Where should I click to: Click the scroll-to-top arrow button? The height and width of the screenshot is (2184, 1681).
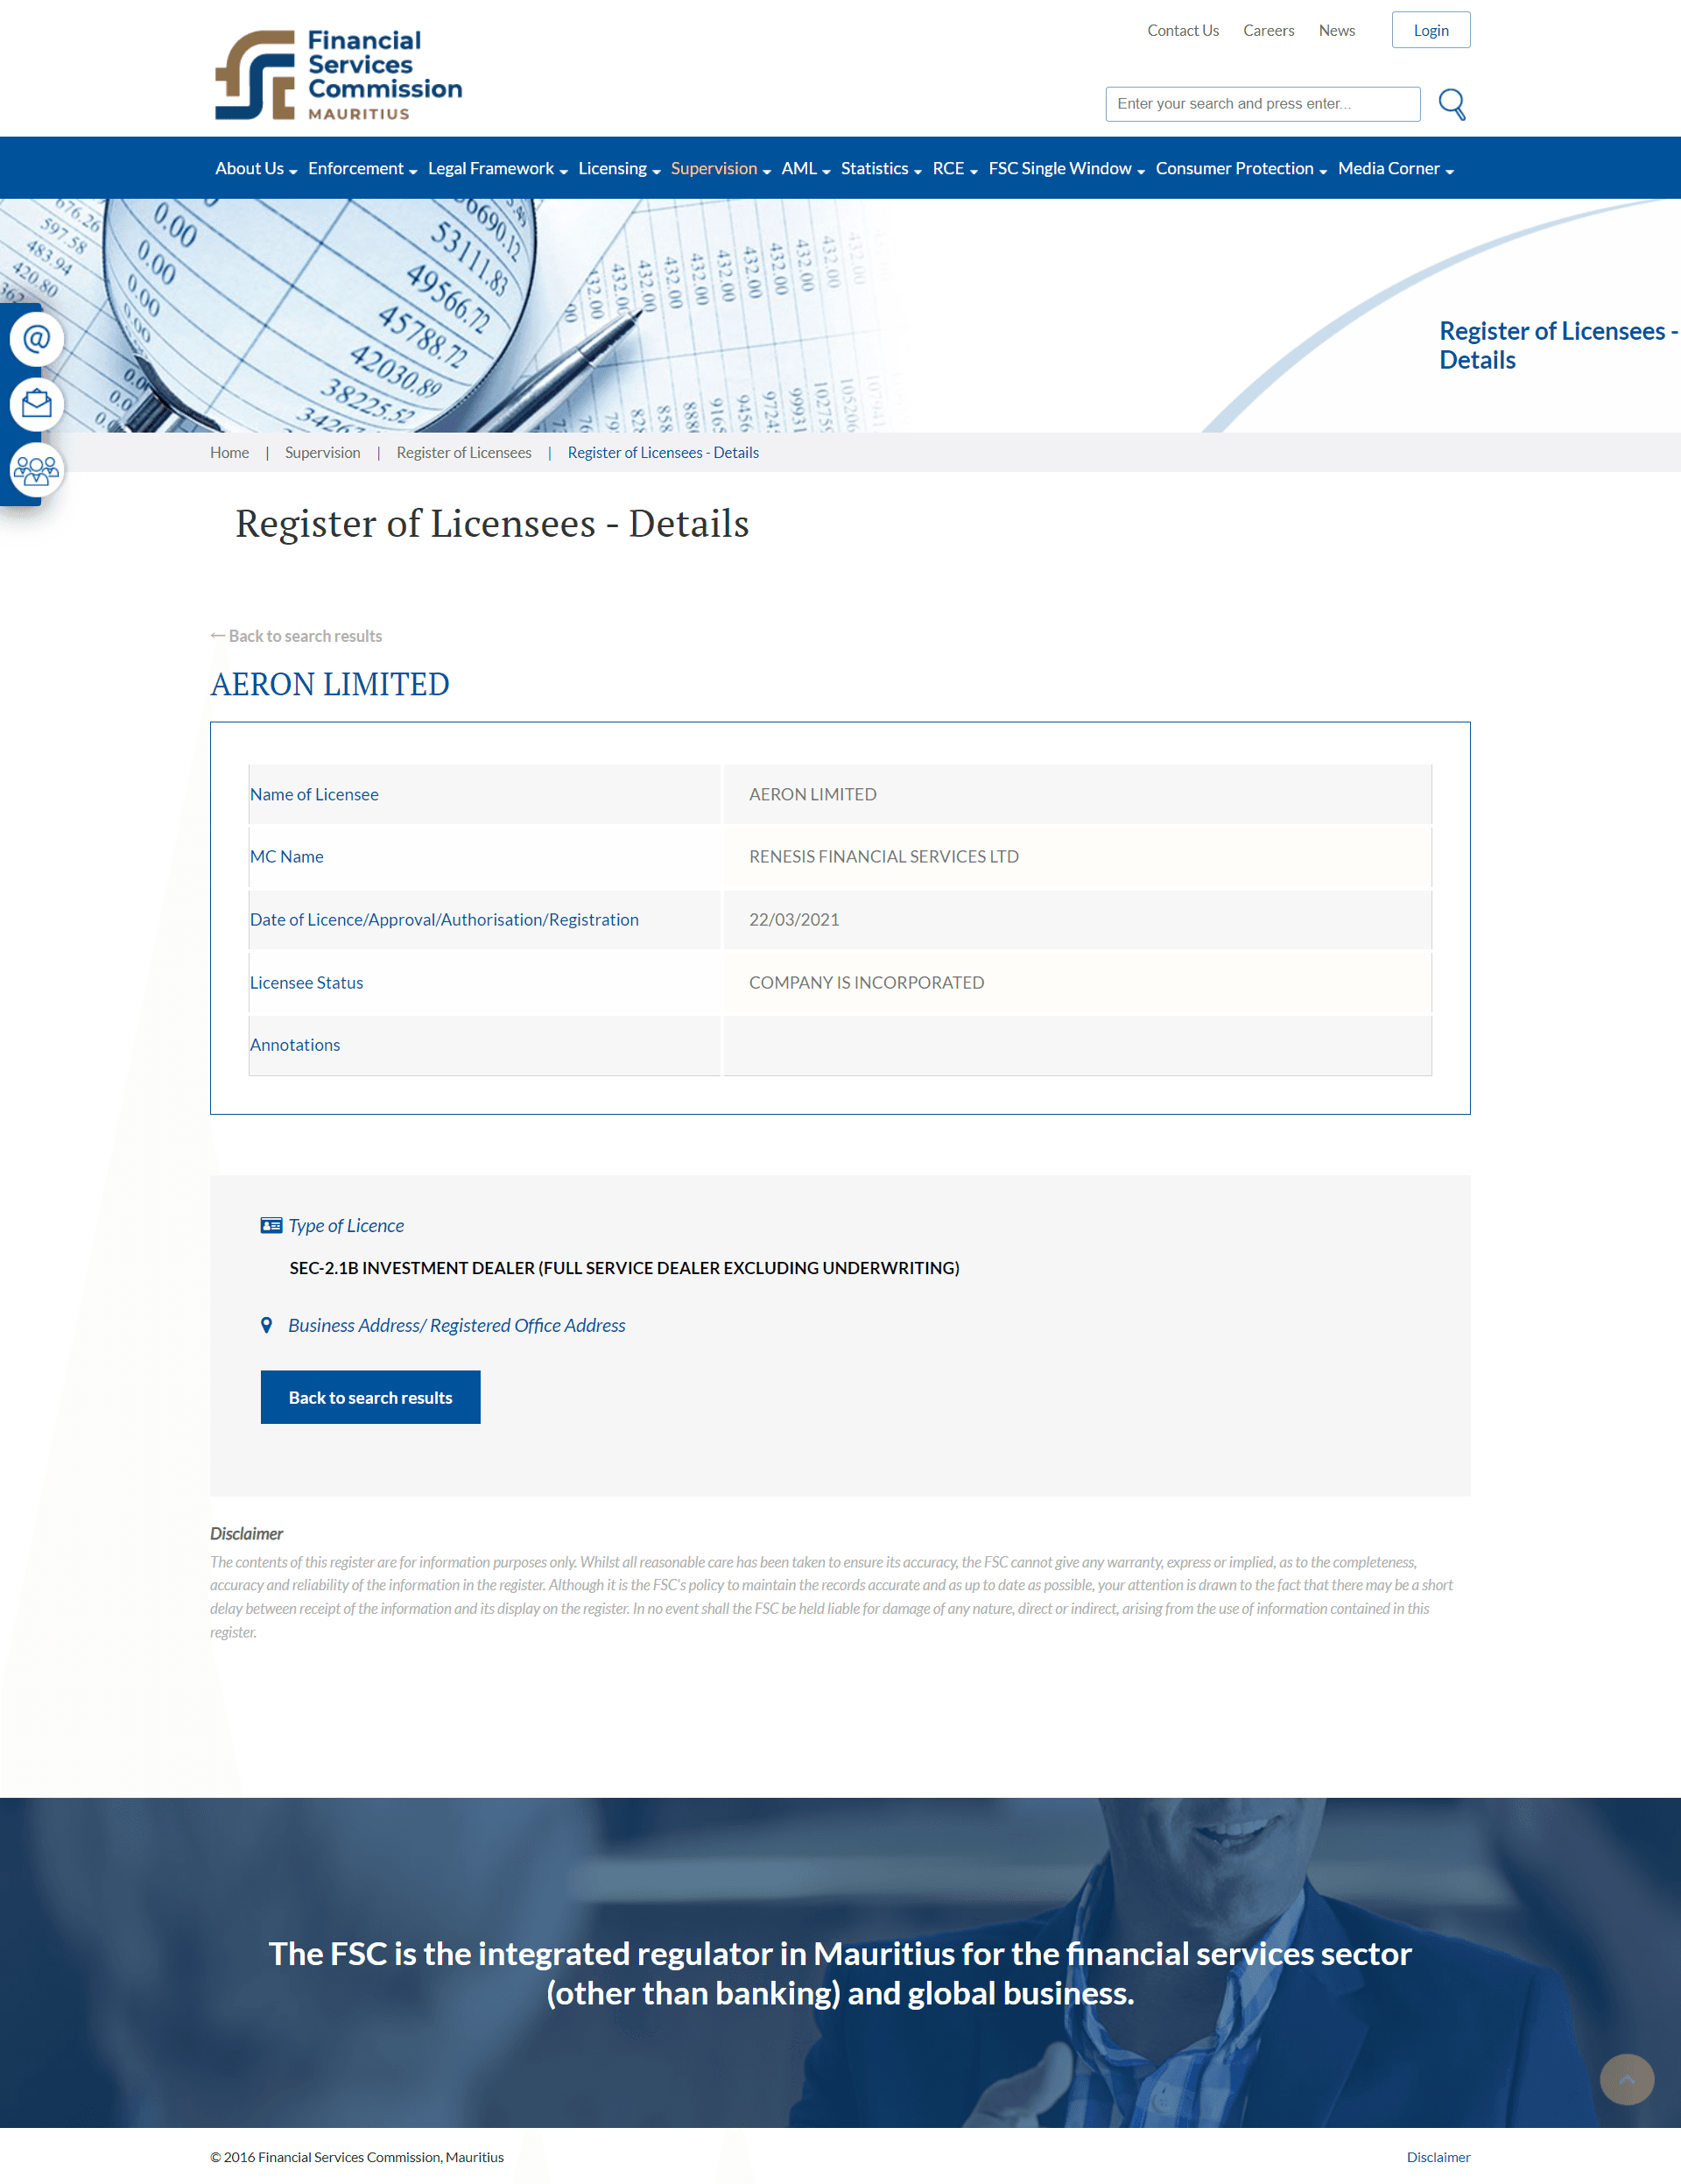[1626, 2079]
